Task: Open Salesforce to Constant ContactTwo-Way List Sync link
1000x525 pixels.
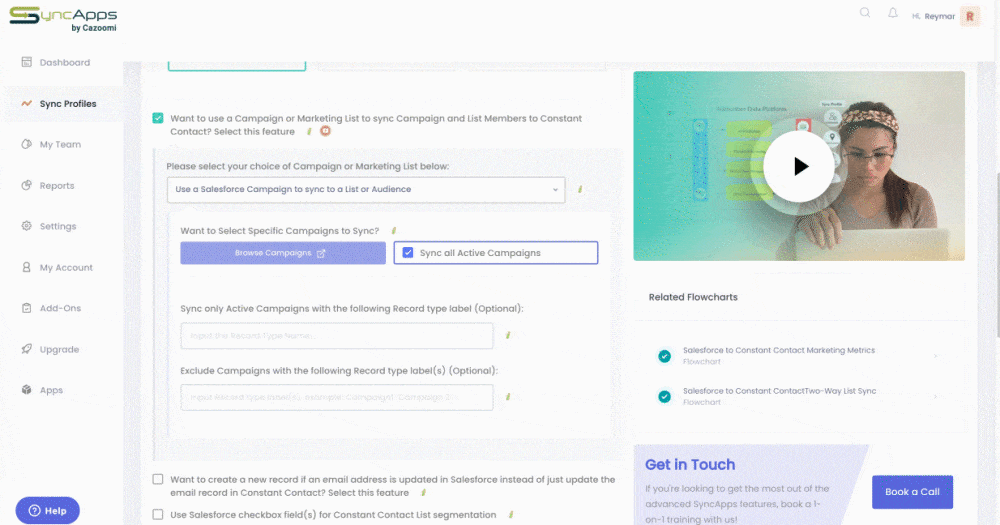Action: coord(779,391)
